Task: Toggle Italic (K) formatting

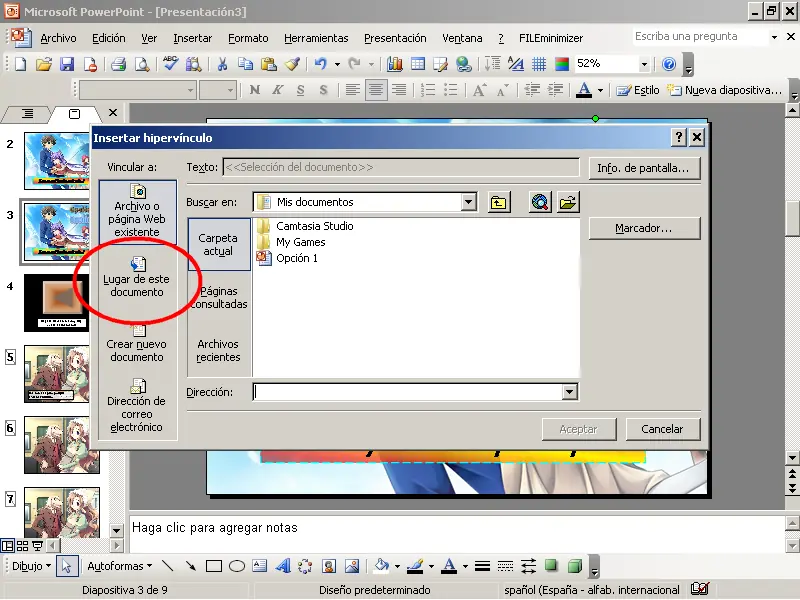Action: [x=278, y=90]
